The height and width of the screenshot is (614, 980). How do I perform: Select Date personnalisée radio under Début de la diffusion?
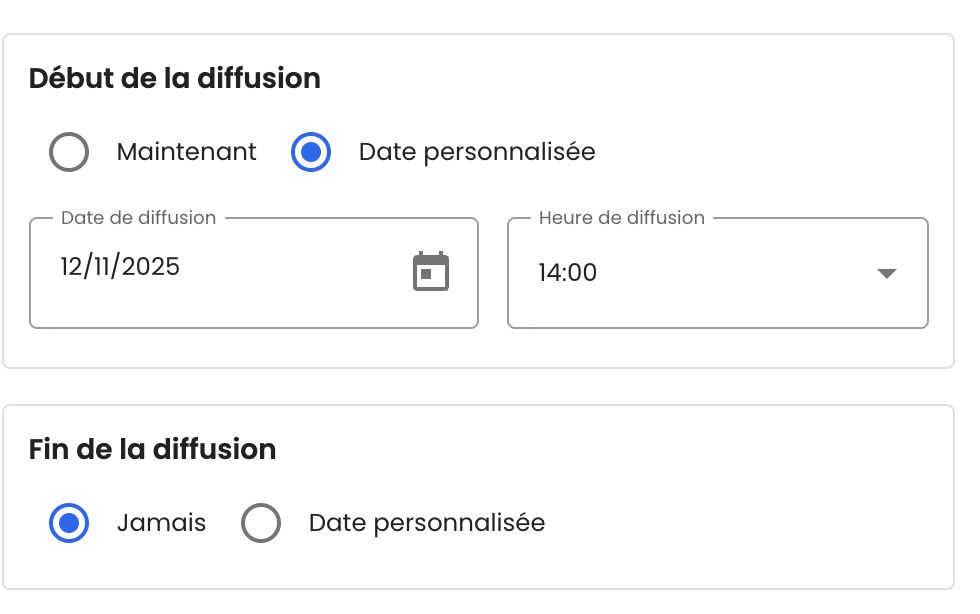(x=311, y=152)
